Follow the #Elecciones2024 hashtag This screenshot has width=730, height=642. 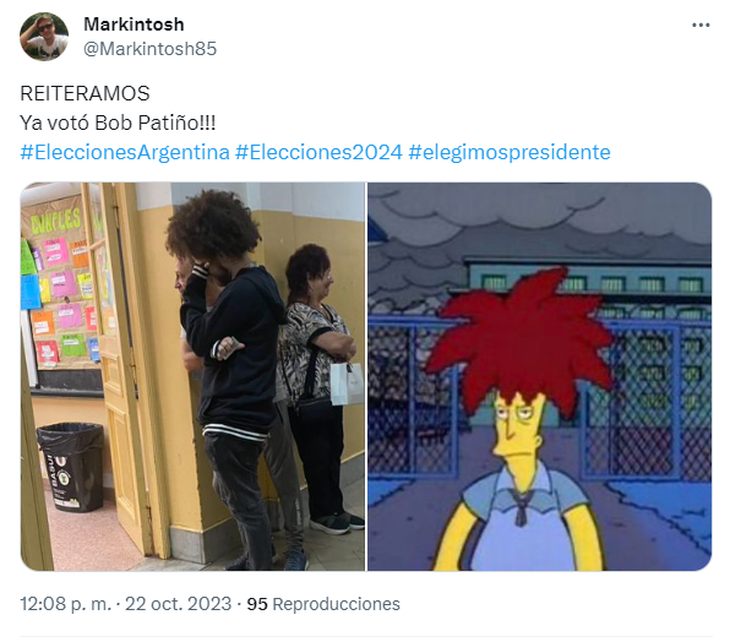[319, 152]
